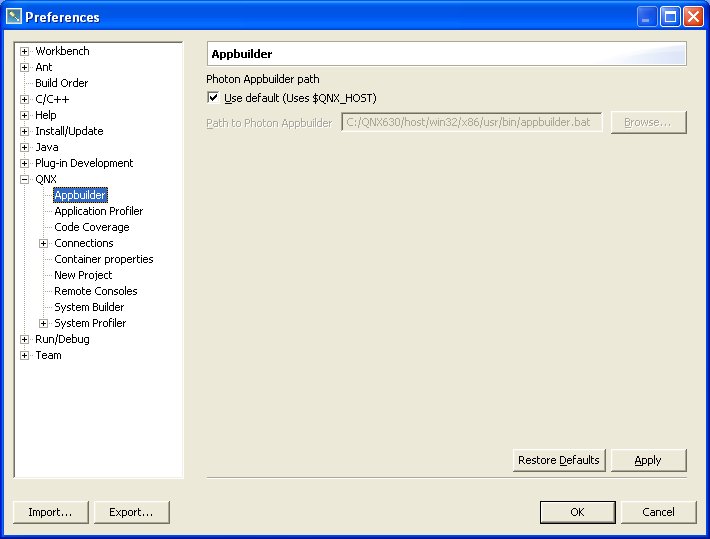This screenshot has height=539, width=710.
Task: Click the Import... button
Action: 50,512
